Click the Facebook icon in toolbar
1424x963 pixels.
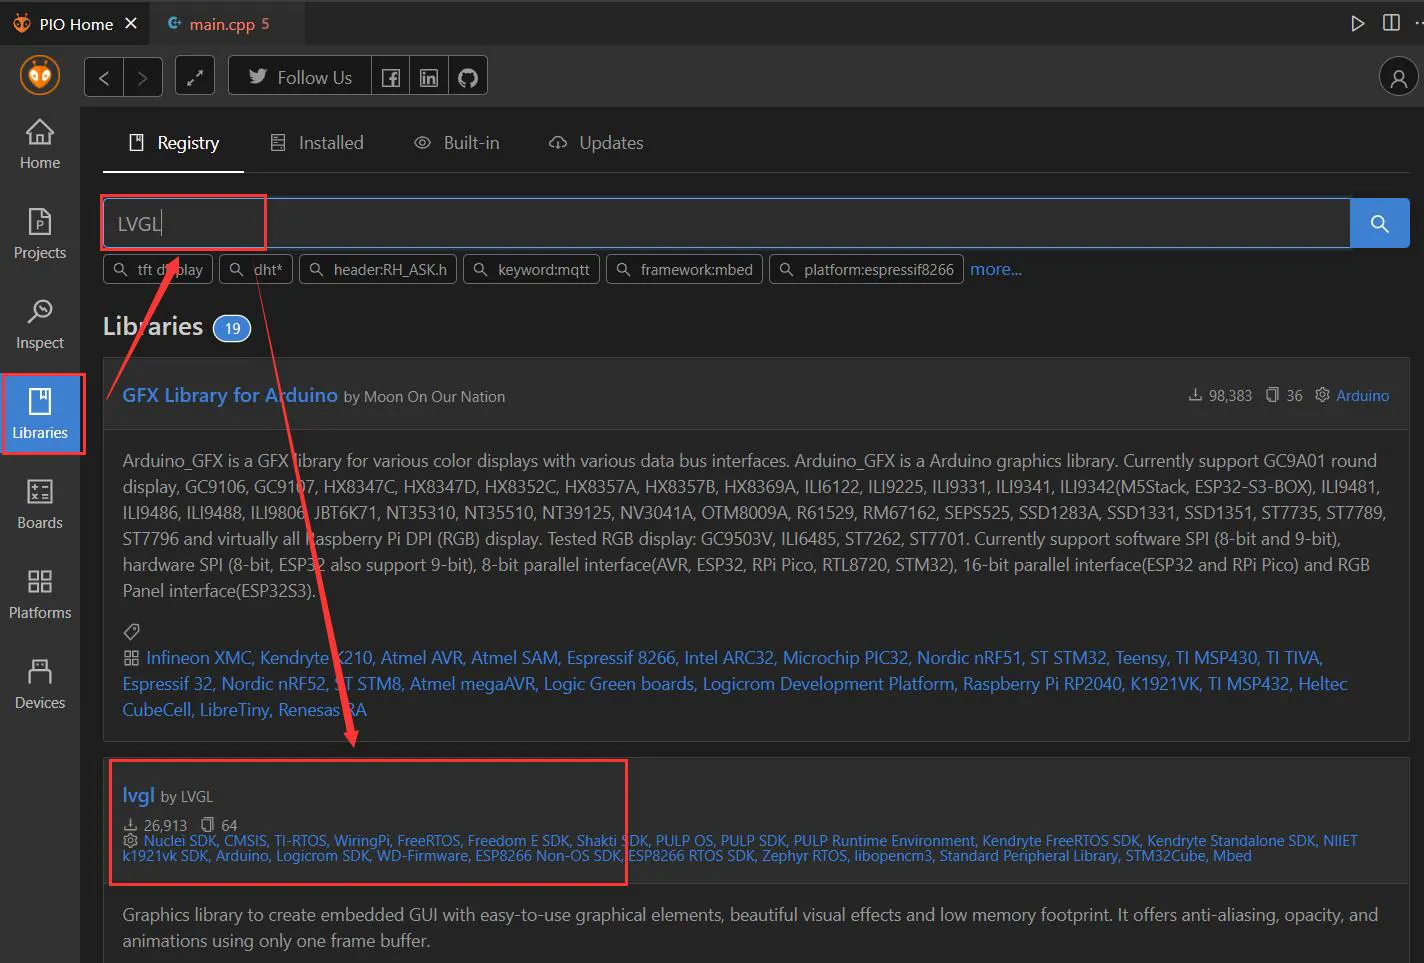tap(391, 77)
